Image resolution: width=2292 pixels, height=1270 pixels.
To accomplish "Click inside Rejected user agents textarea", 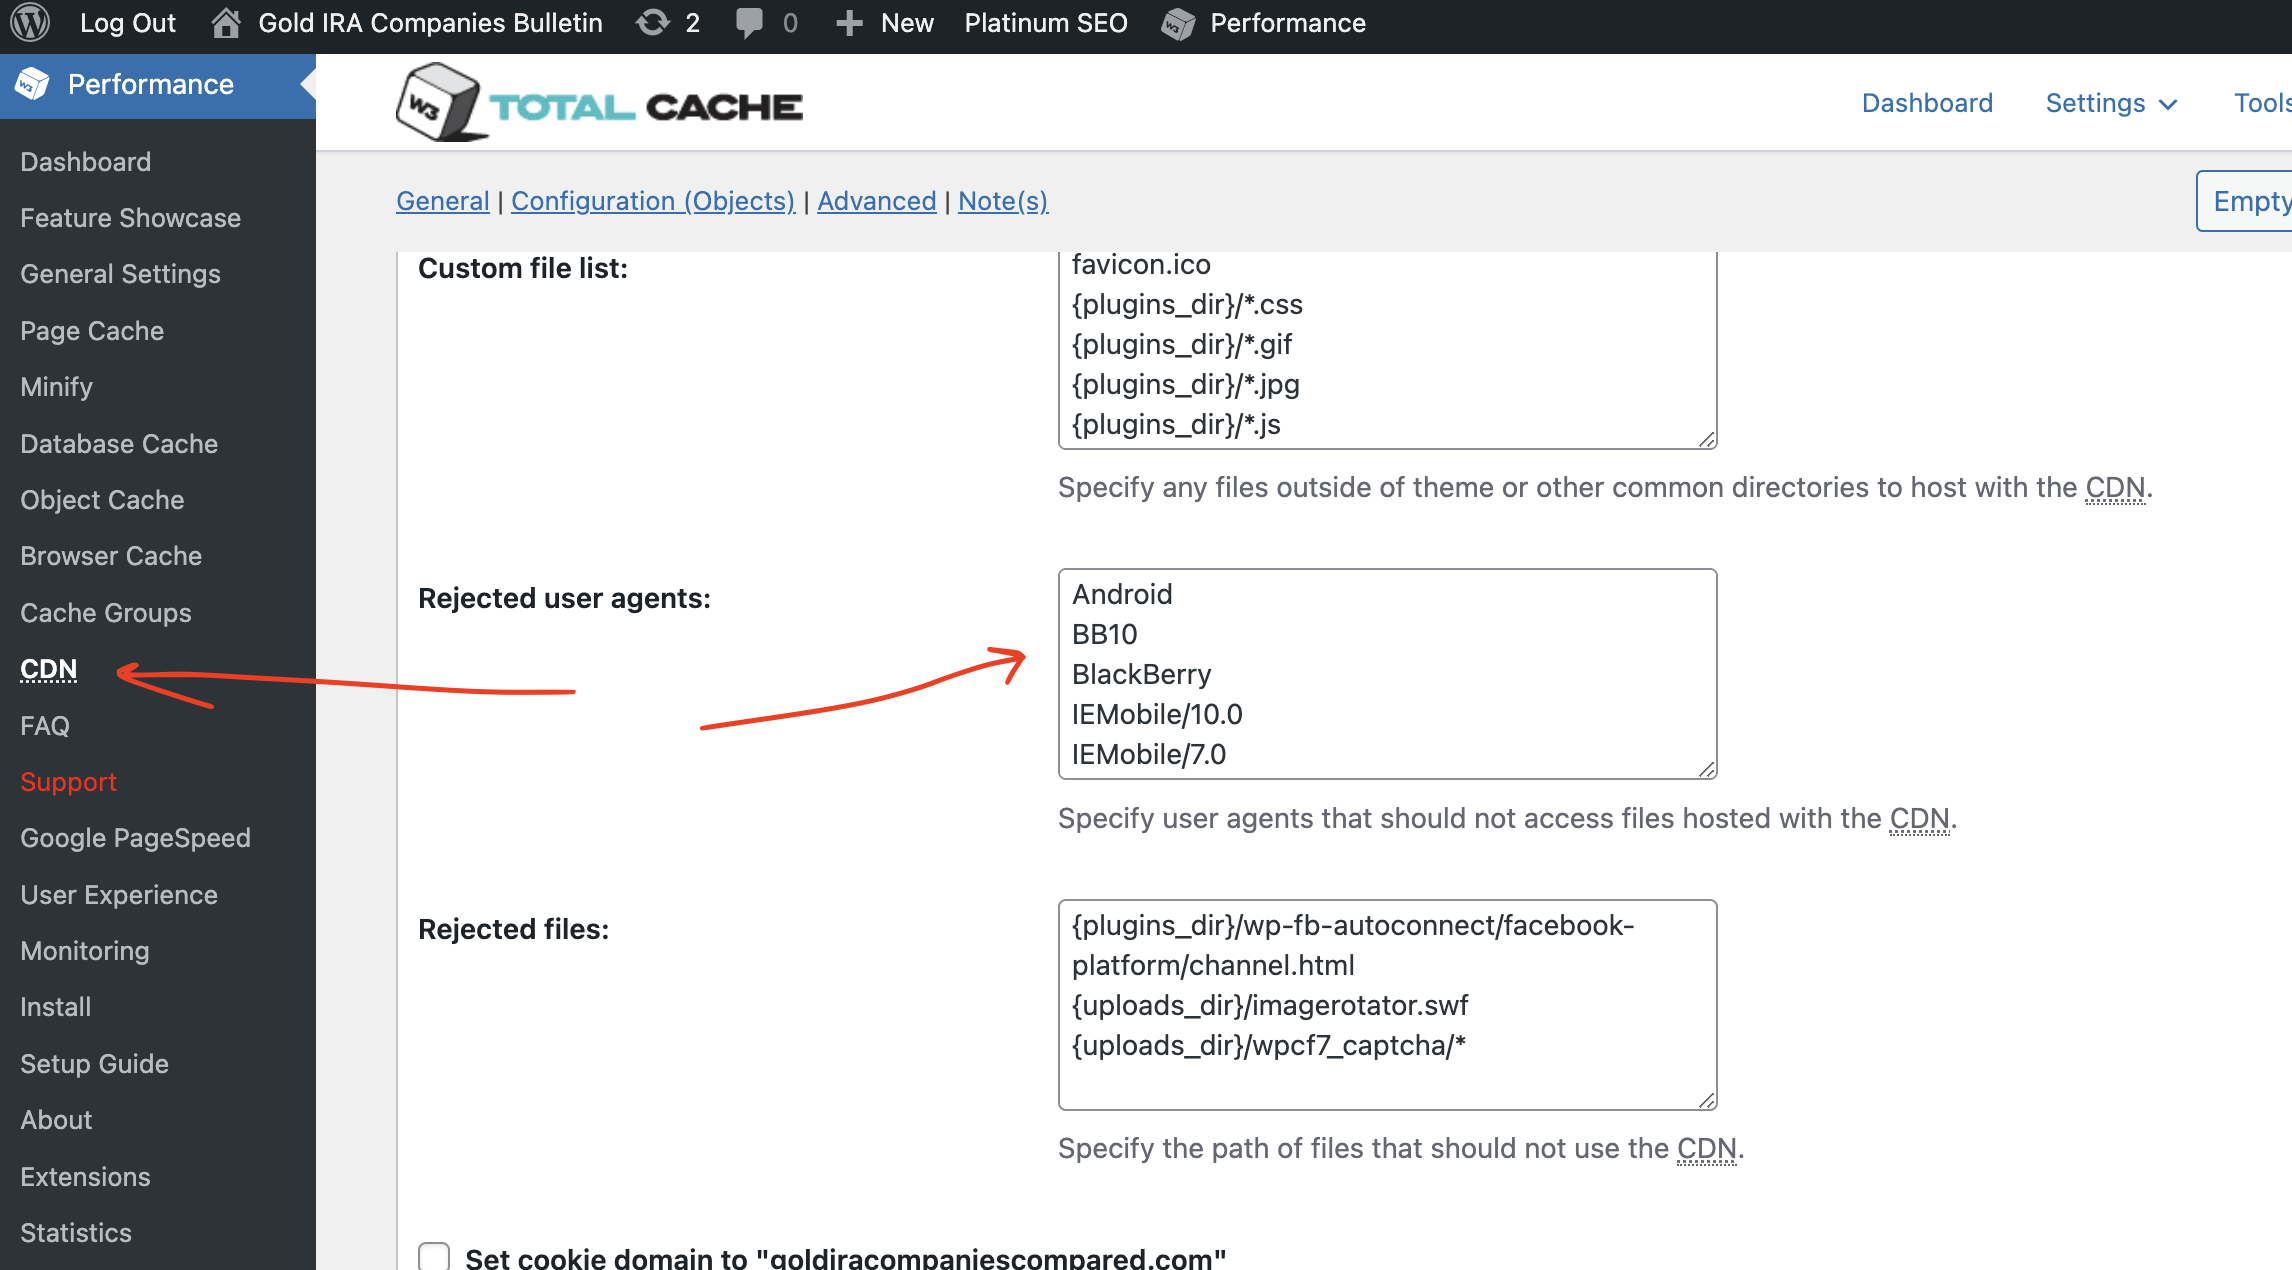I will pyautogui.click(x=1386, y=673).
